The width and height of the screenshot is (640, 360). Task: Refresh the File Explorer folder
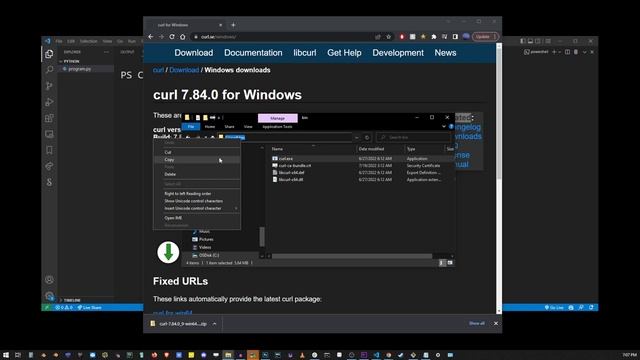[367, 138]
